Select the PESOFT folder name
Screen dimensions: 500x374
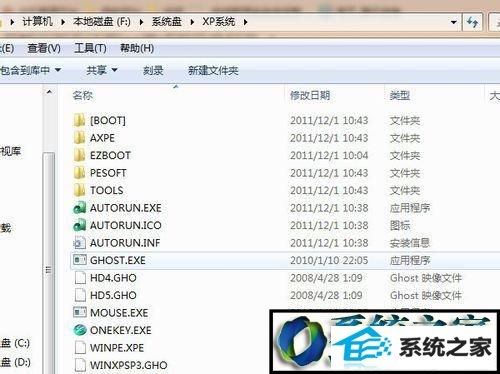[108, 173]
